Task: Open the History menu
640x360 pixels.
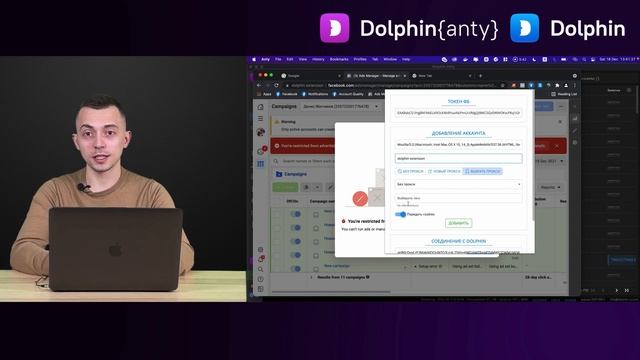Action: coord(318,60)
